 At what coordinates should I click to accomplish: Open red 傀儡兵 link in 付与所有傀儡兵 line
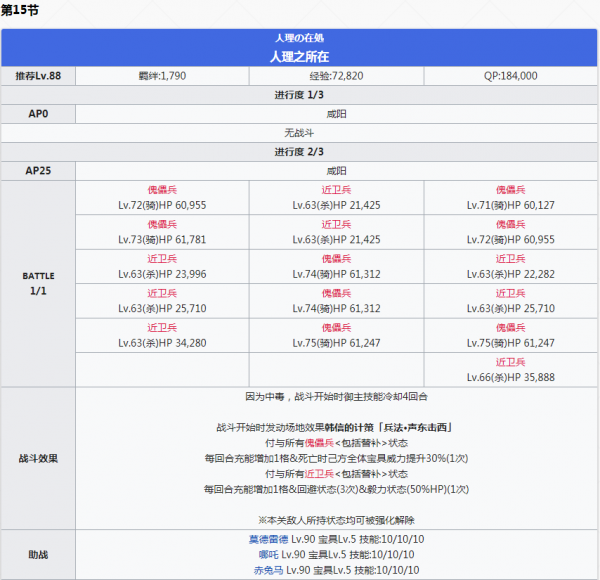[x=320, y=443]
